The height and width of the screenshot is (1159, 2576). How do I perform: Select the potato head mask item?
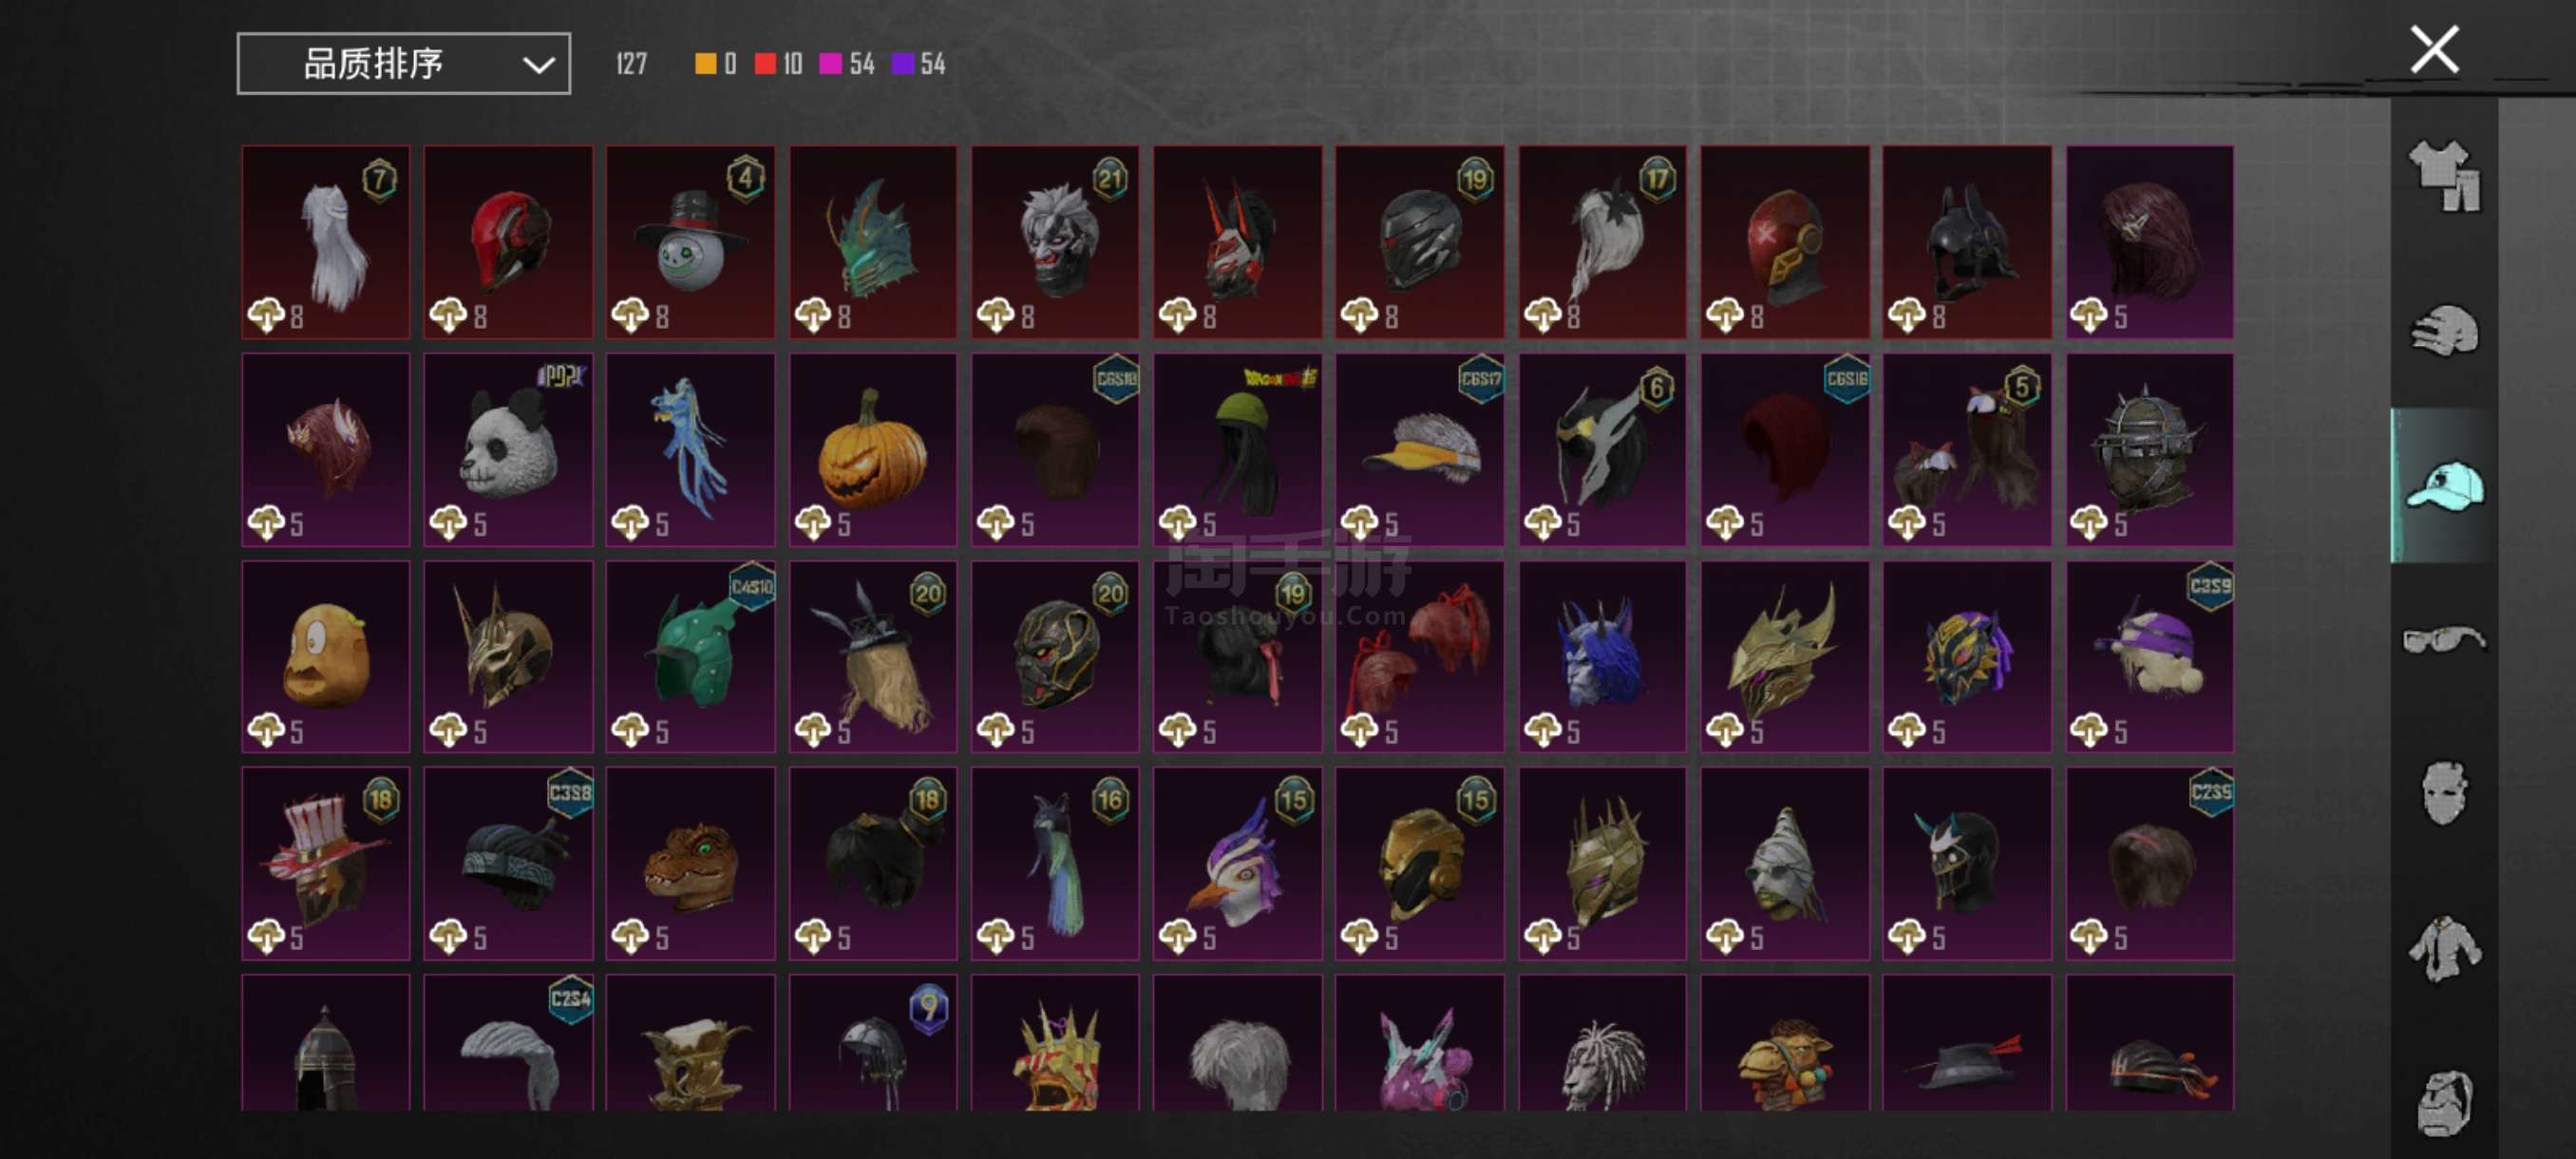(x=326, y=656)
